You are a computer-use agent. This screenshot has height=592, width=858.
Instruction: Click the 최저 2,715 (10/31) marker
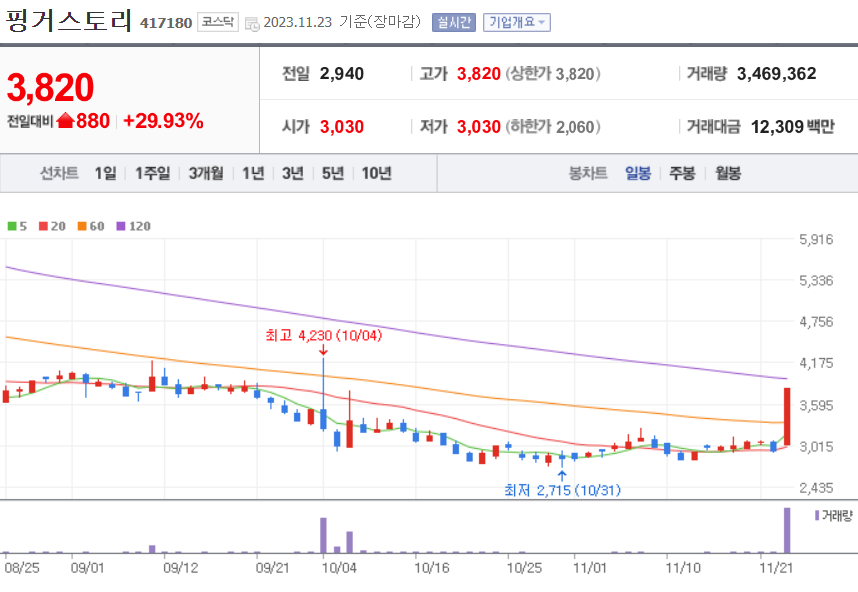[562, 490]
